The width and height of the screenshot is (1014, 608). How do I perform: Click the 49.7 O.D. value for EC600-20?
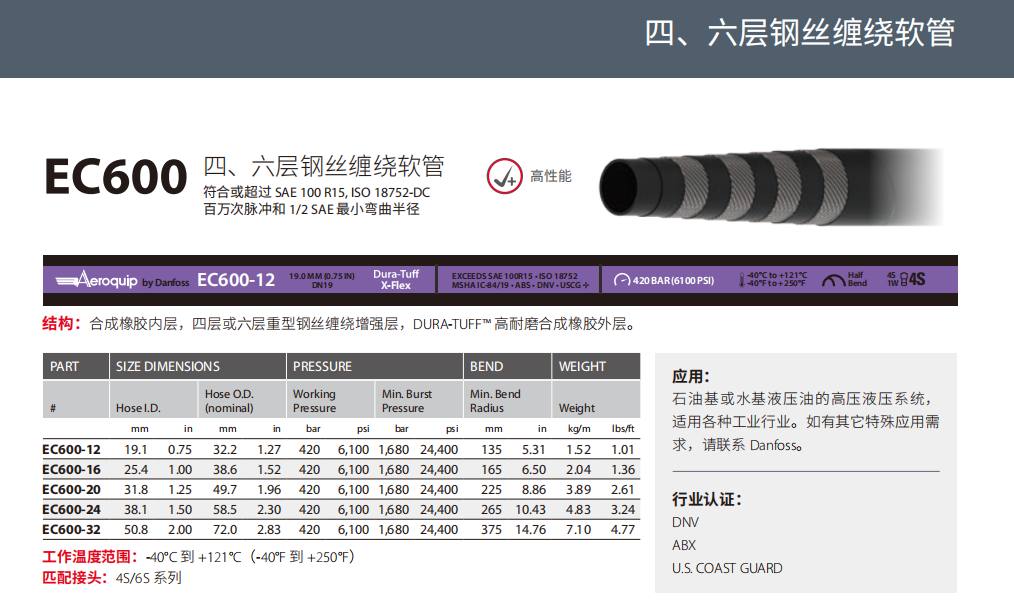click(x=225, y=490)
